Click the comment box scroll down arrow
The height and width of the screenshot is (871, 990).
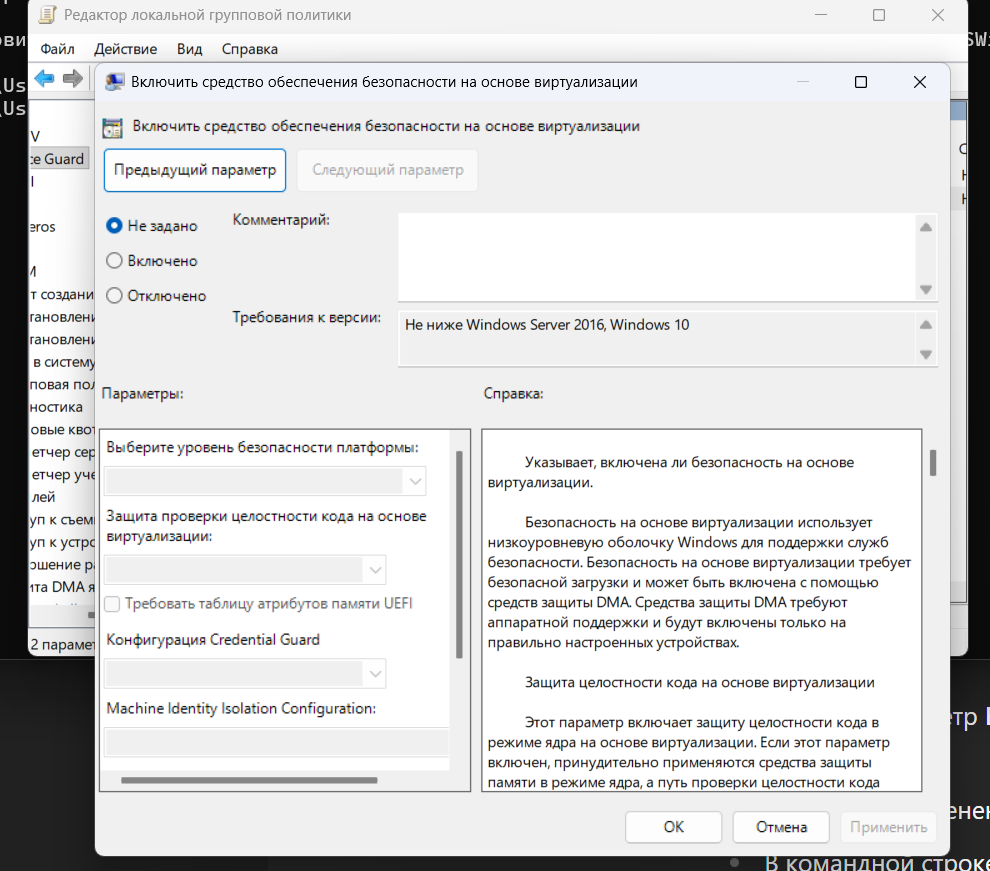click(x=926, y=289)
